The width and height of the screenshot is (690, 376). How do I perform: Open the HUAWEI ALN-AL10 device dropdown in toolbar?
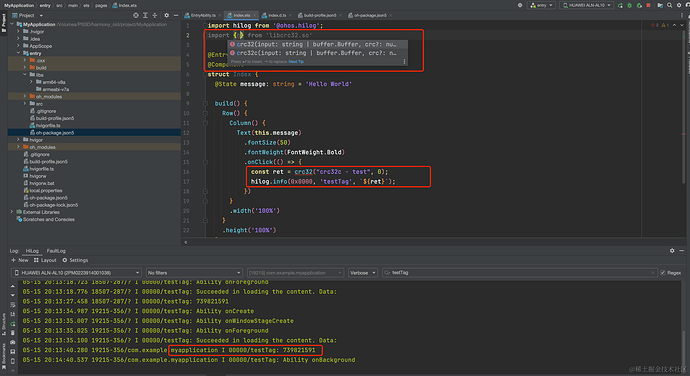pyautogui.click(x=587, y=5)
